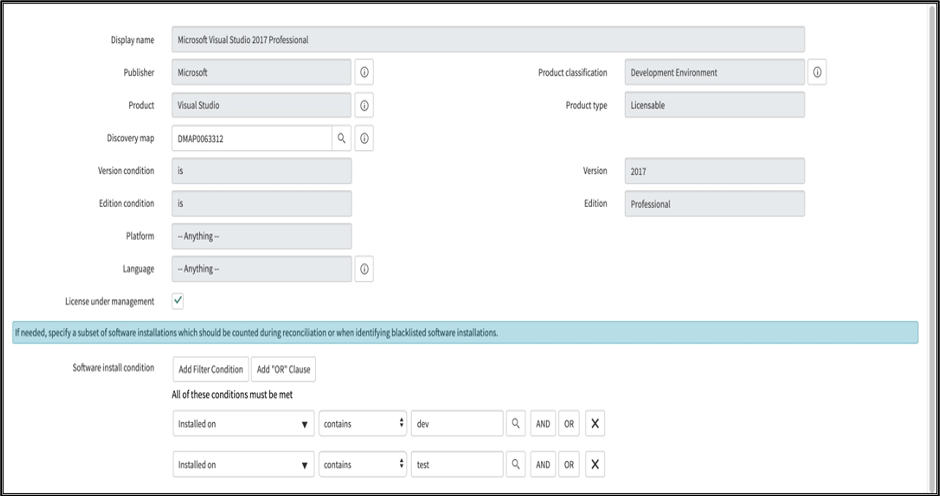Viewport: 940px width, 496px height.
Task: Remove the test condition row with X
Action: pos(595,464)
